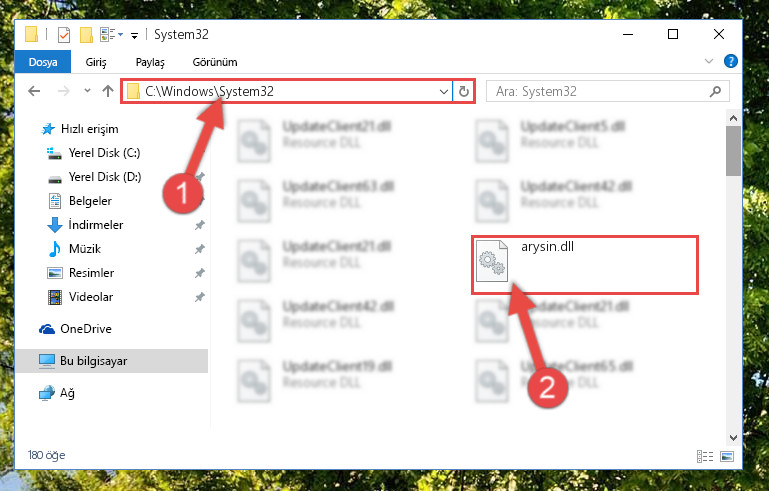
Task: Expand the ribbon with chevron arrow
Action: point(709,61)
